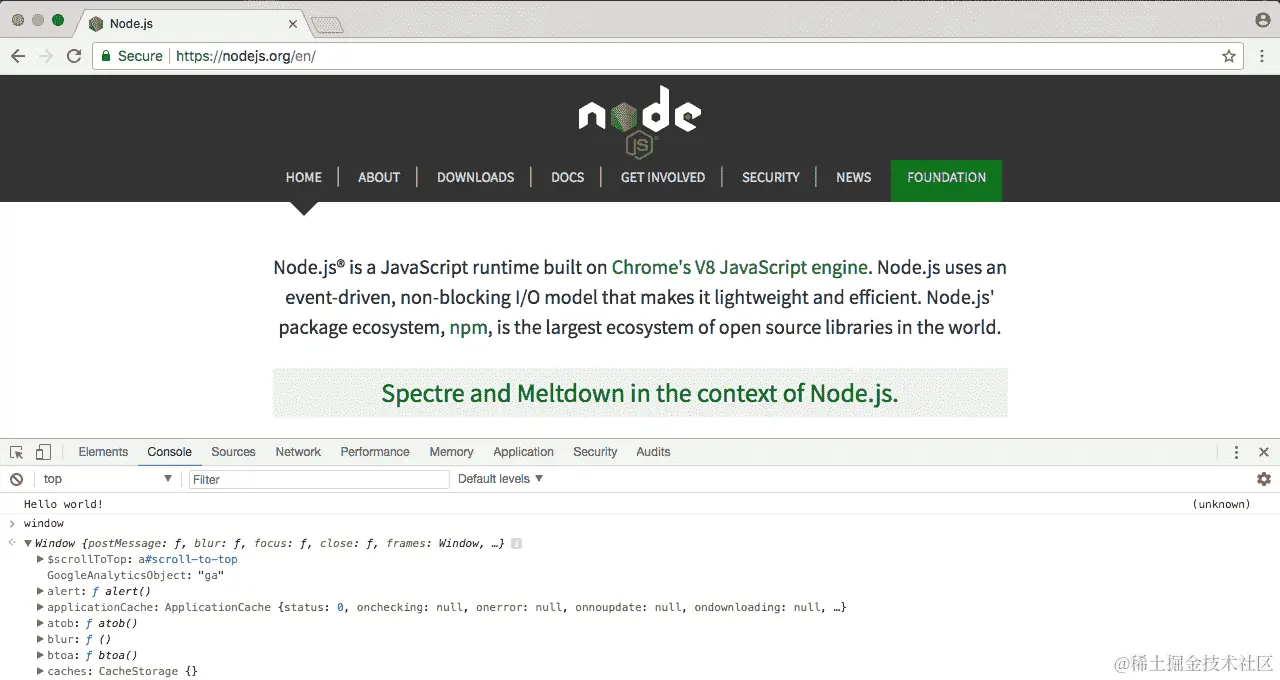Go to the DOWNLOADS page
Viewport: 1280px width, 680px height.
[x=476, y=177]
